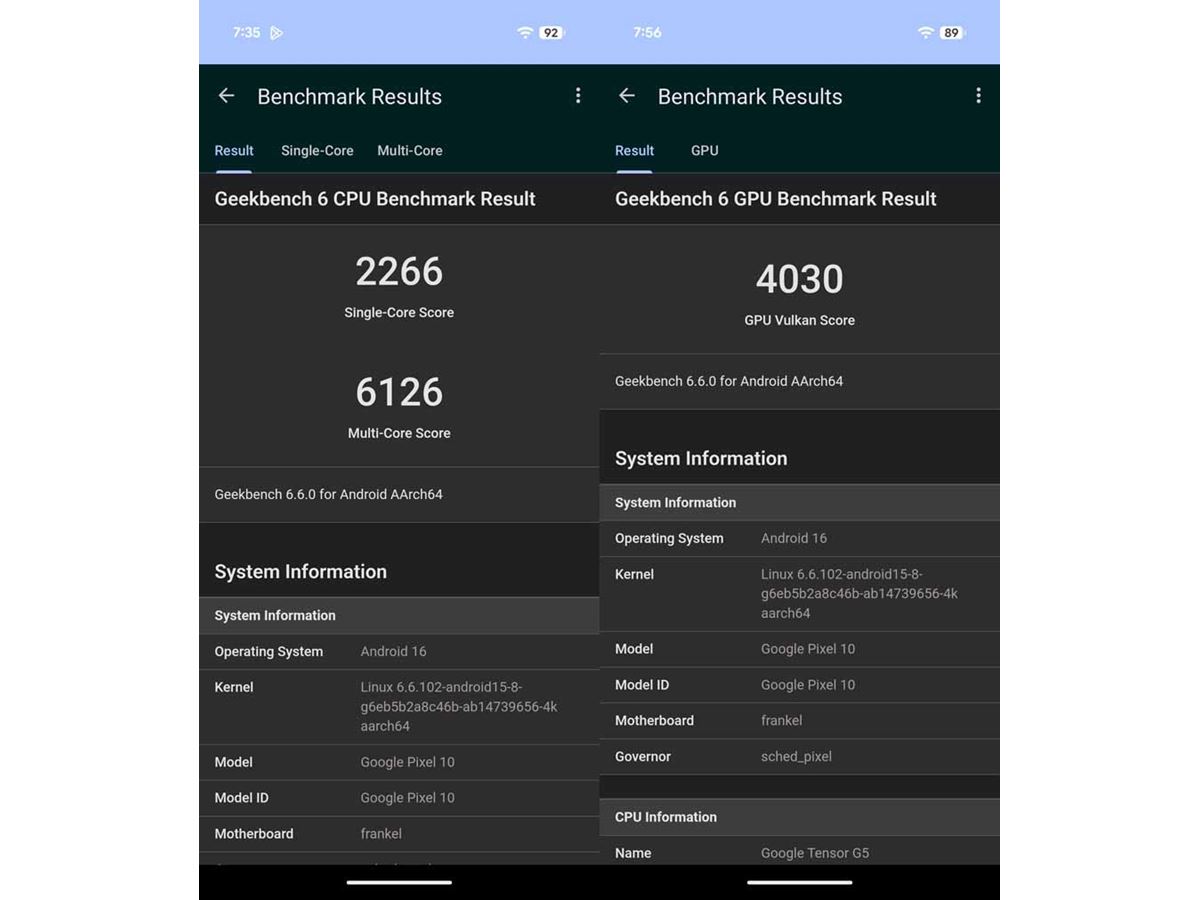
Task: Switch to the Single-Core tab
Action: tap(317, 151)
